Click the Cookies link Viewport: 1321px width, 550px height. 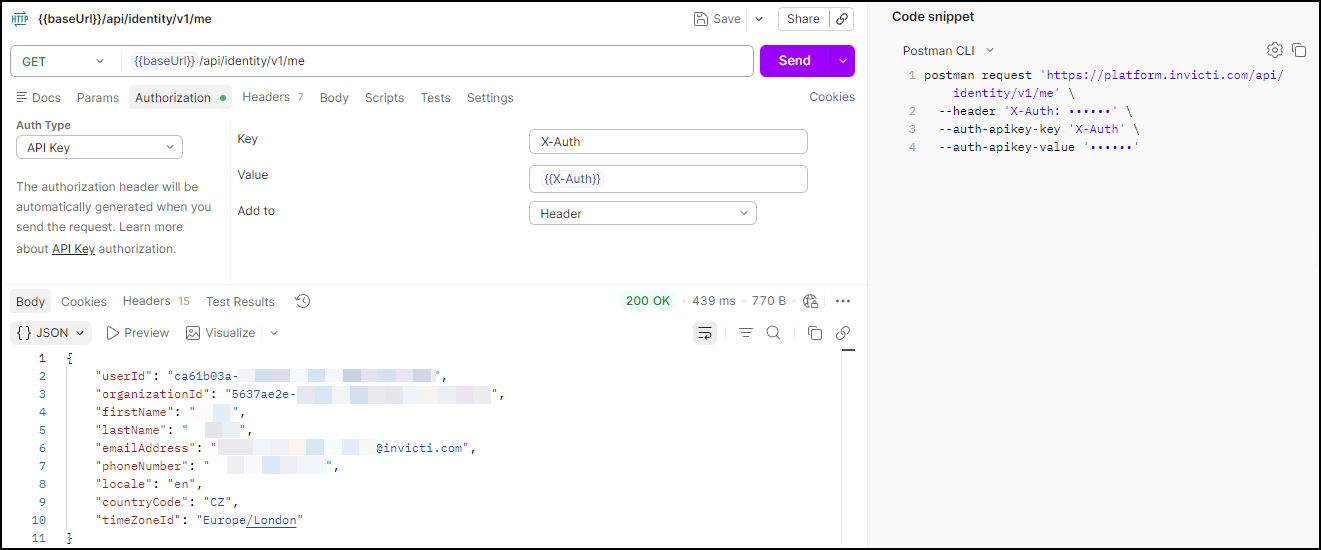[832, 97]
